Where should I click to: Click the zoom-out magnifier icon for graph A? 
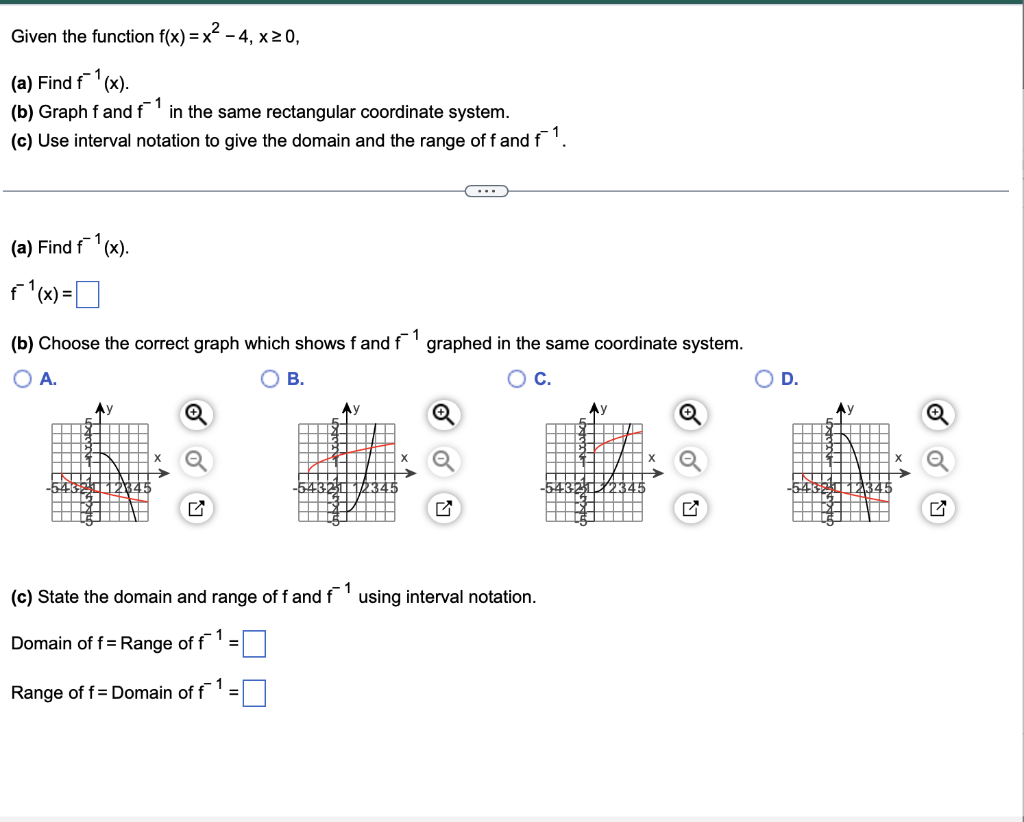pyautogui.click(x=197, y=462)
